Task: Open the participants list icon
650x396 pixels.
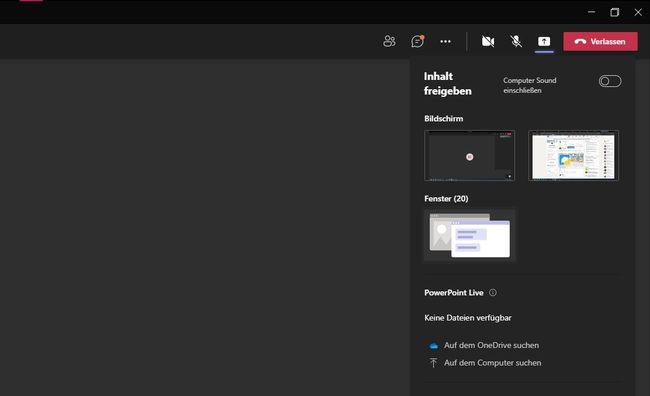Action: (x=389, y=41)
